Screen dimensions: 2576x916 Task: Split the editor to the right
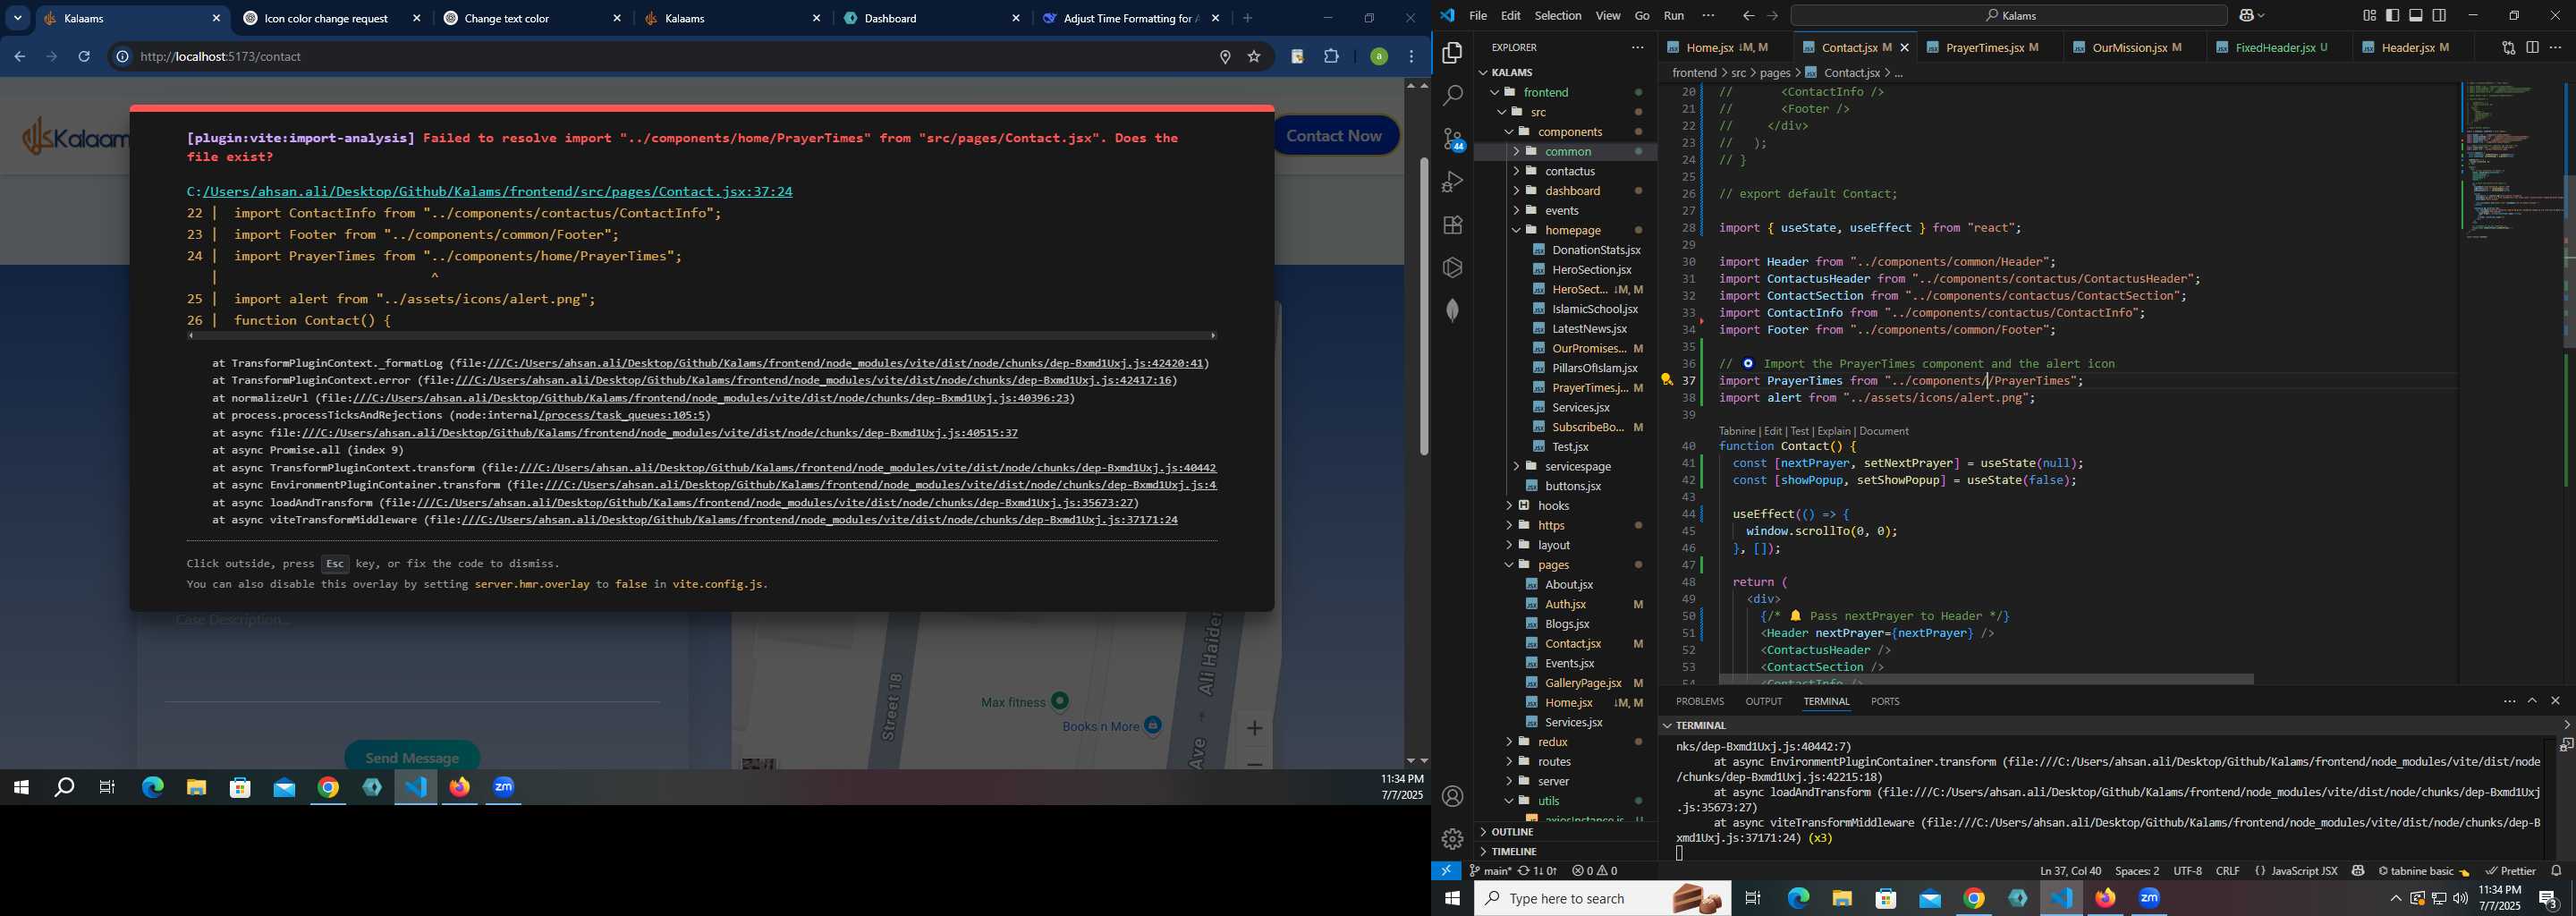[2532, 47]
